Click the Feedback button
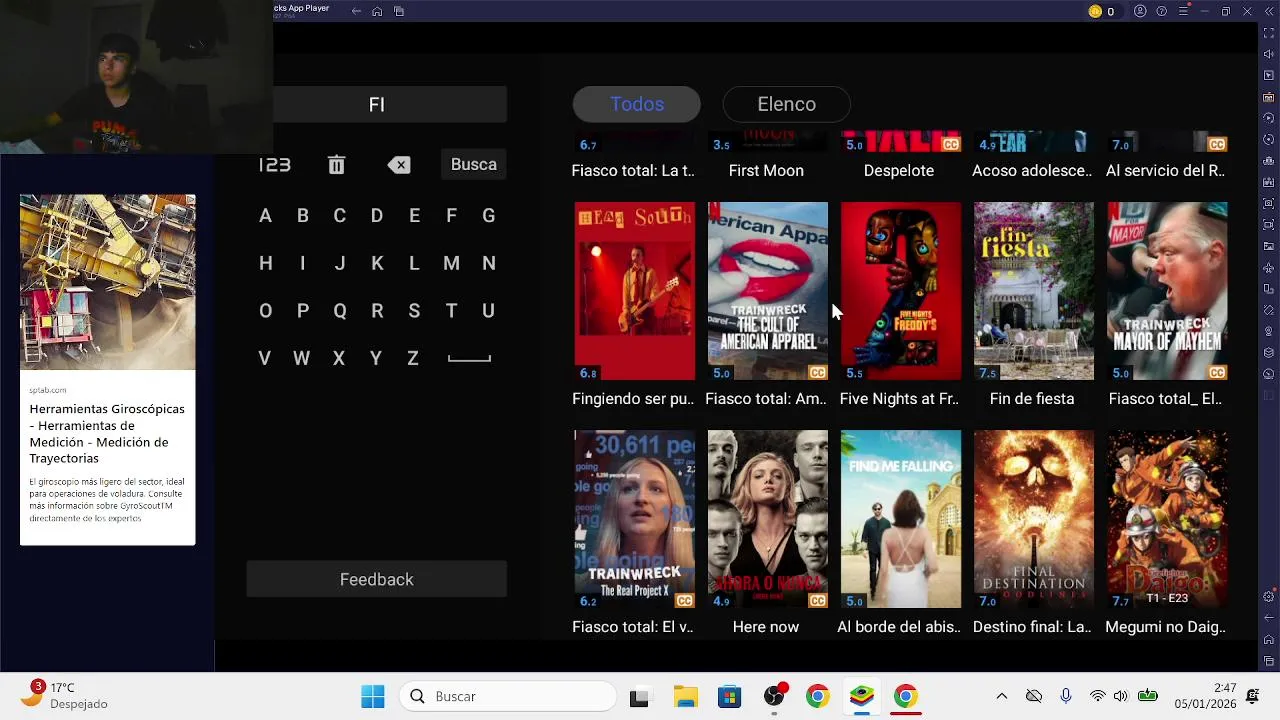 pyautogui.click(x=376, y=579)
